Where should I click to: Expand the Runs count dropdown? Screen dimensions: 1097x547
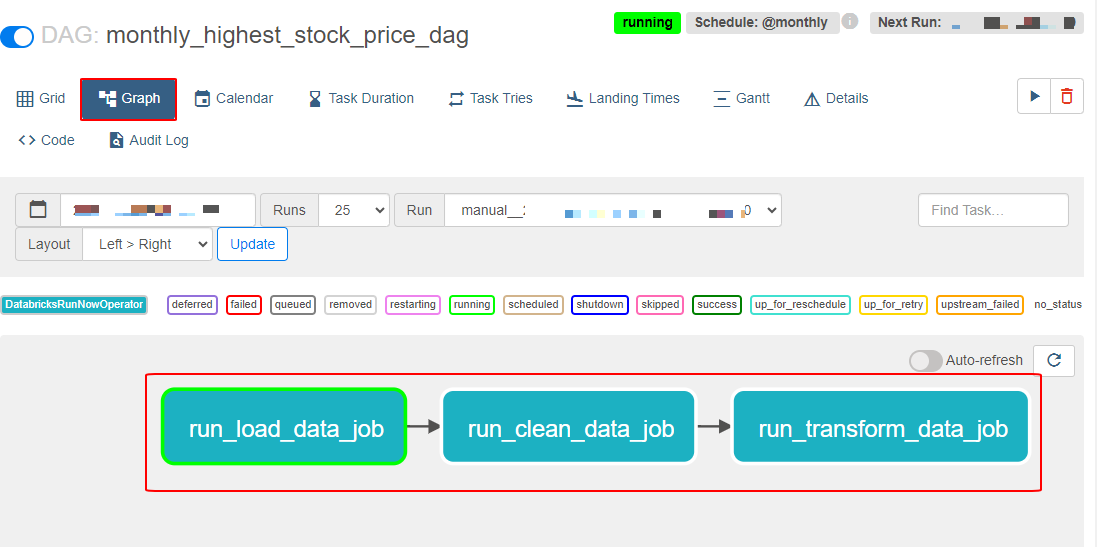pyautogui.click(x=353, y=210)
